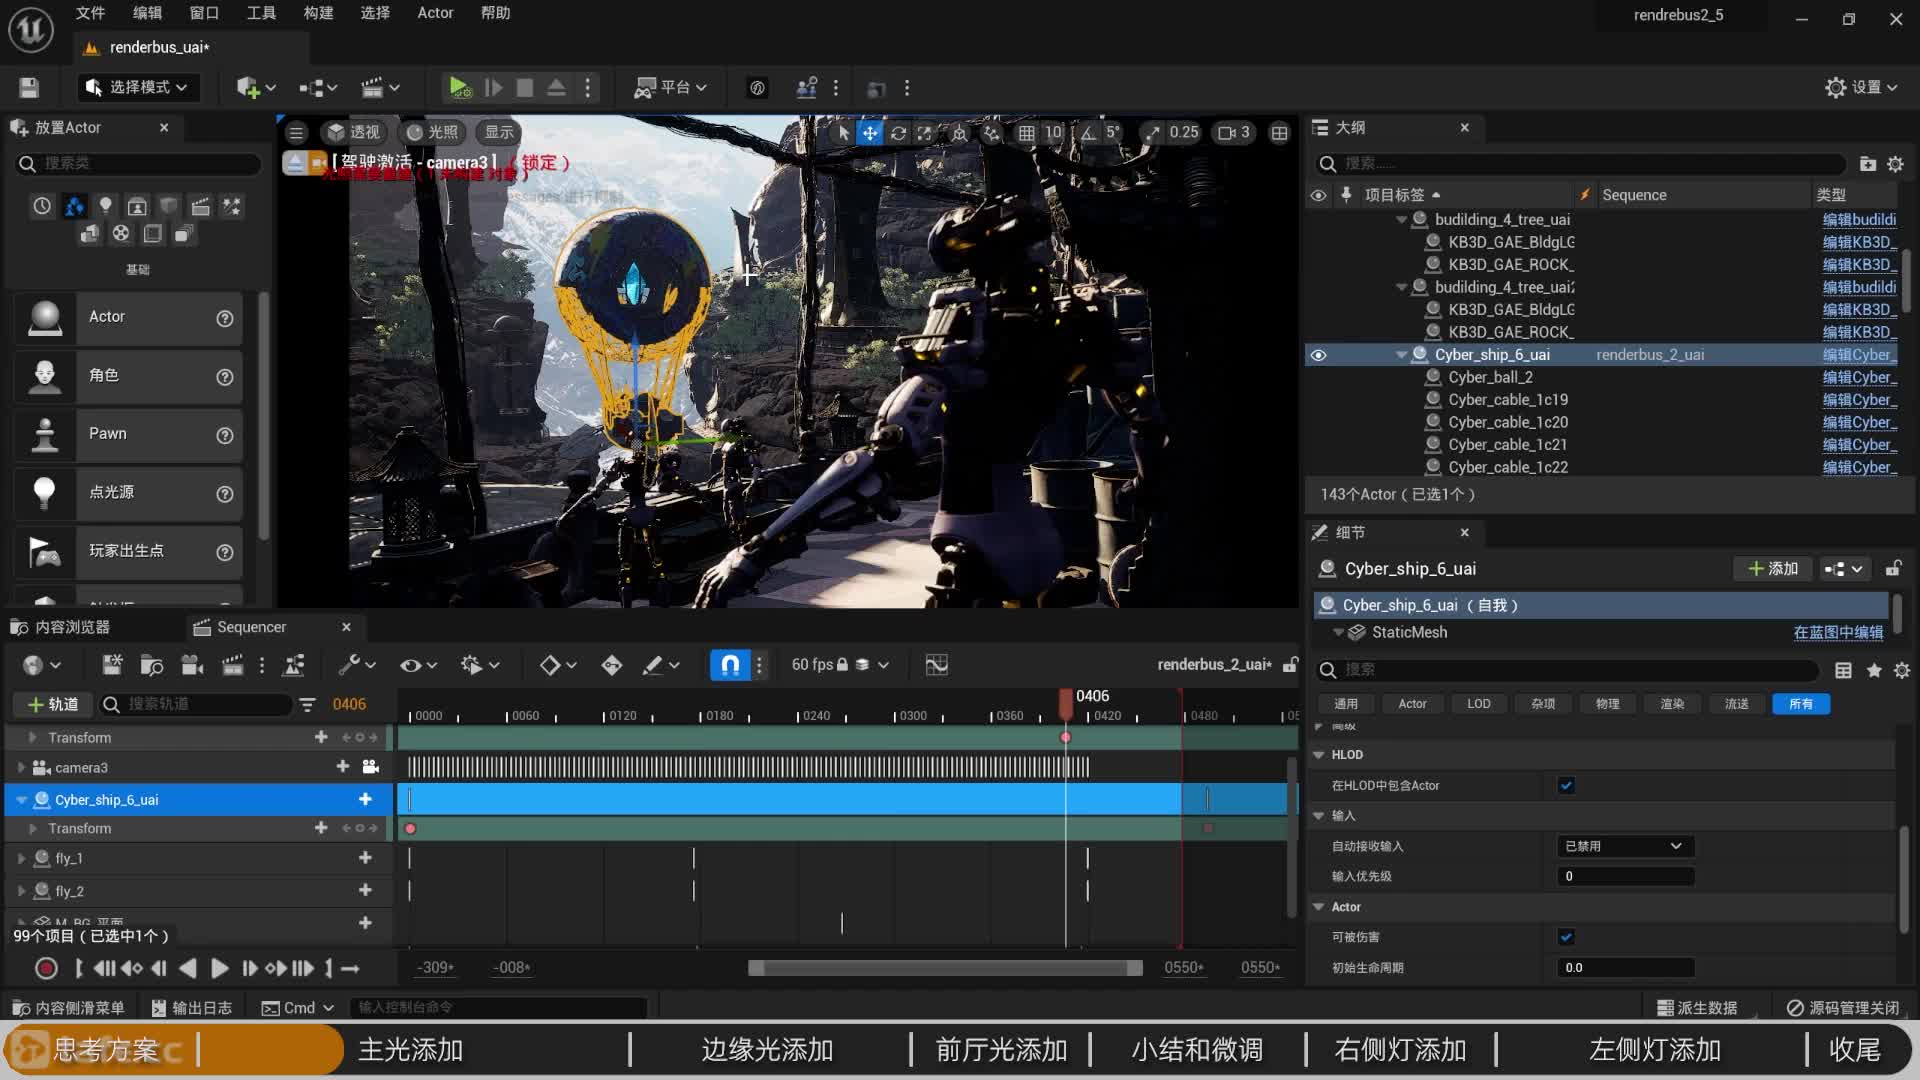Click the save level icon in toolbar
This screenshot has height=1080, width=1920.
point(29,88)
